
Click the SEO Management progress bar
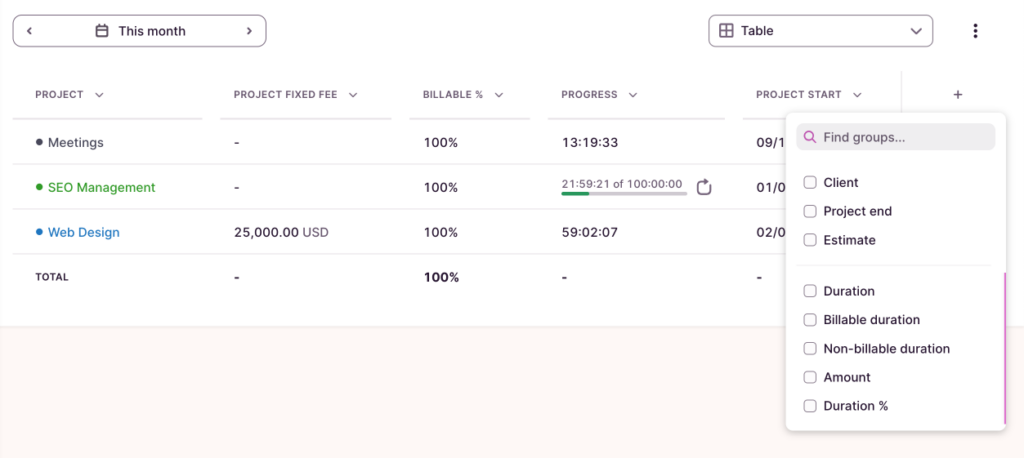pos(623,193)
